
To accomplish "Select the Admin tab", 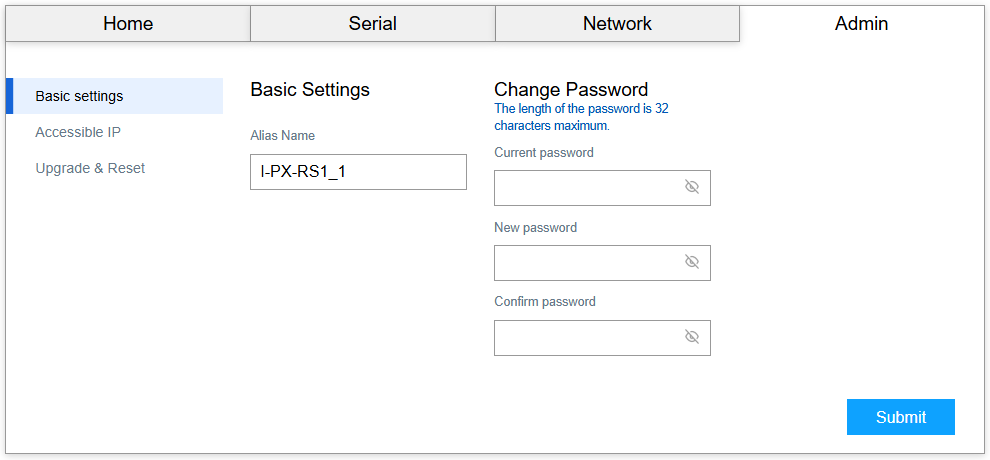I will click(861, 24).
